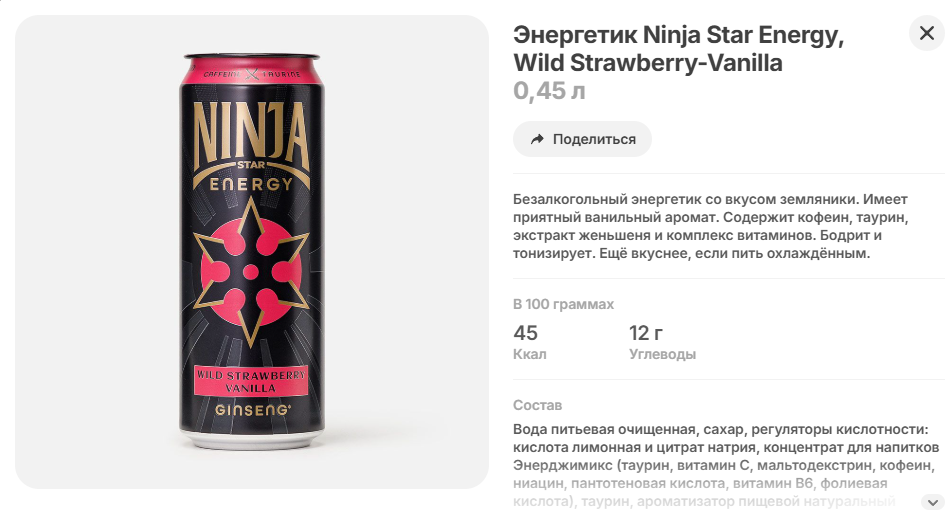The width and height of the screenshot is (951, 510).
Task: Click the Wild Strawberry Vanilla red label on can
Action: (x=251, y=381)
